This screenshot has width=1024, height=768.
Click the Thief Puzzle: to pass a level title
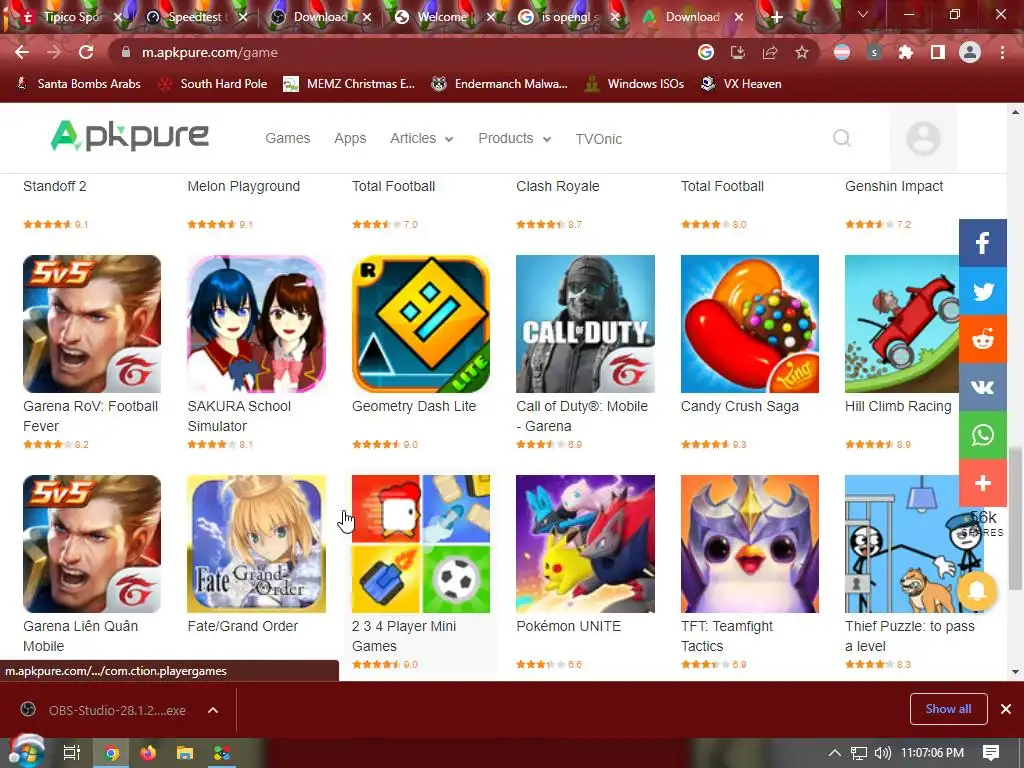(910, 636)
